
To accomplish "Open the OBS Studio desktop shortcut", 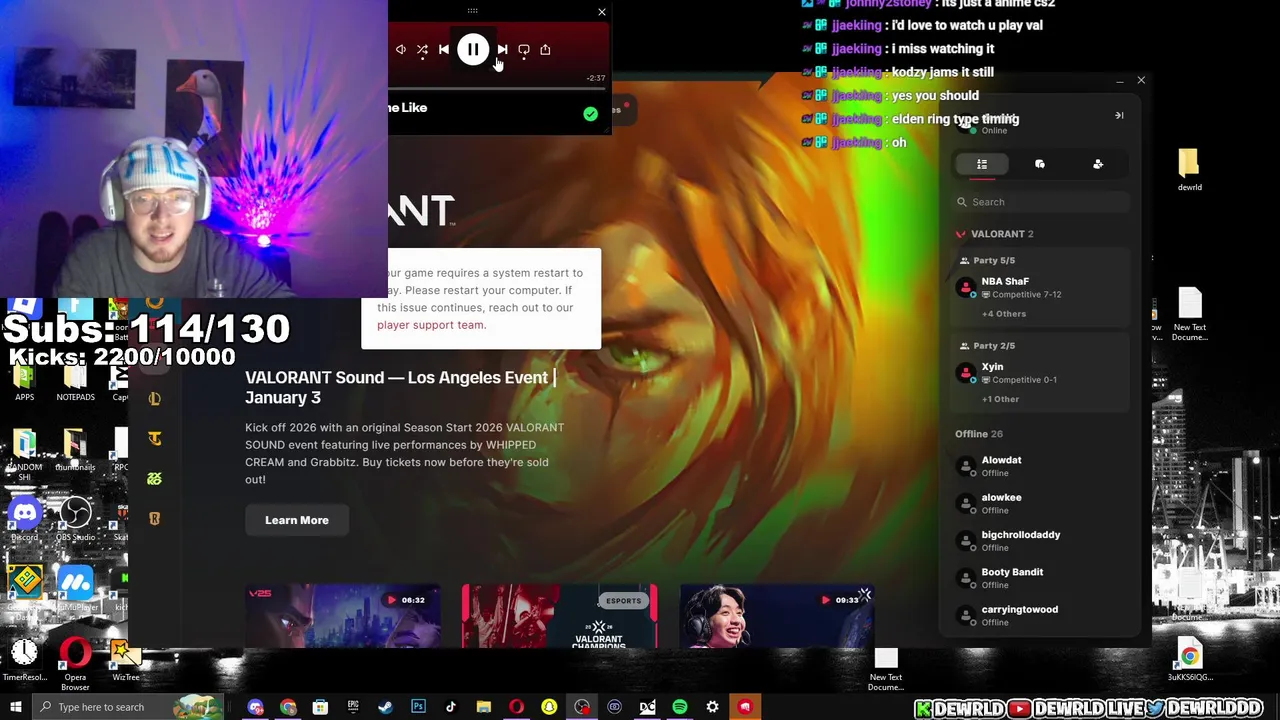I will click(x=75, y=520).
